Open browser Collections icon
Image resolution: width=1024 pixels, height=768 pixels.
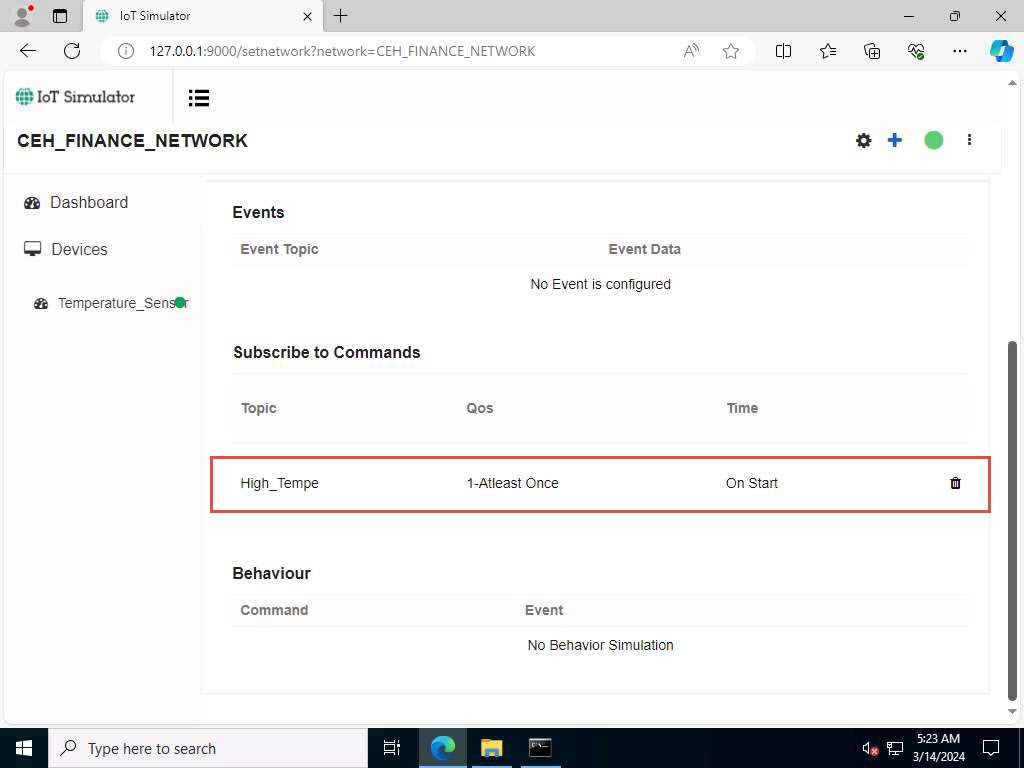872,51
